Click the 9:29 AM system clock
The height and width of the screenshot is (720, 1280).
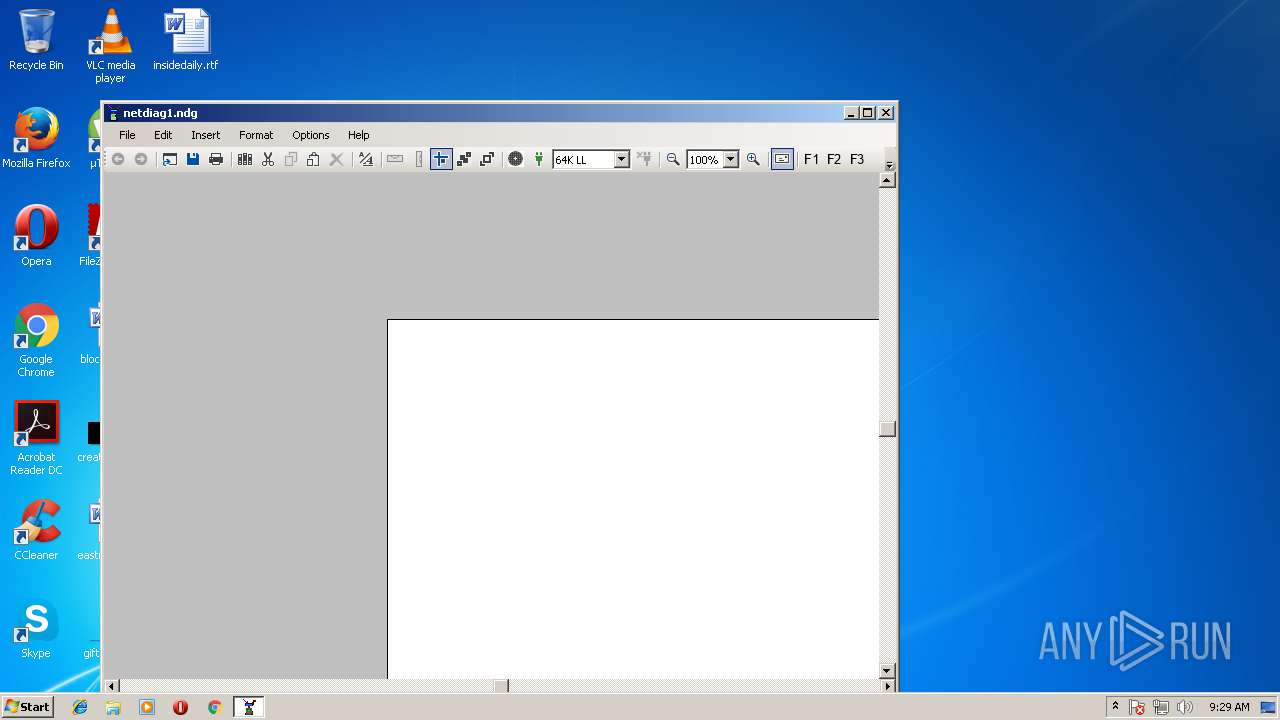click(1229, 707)
